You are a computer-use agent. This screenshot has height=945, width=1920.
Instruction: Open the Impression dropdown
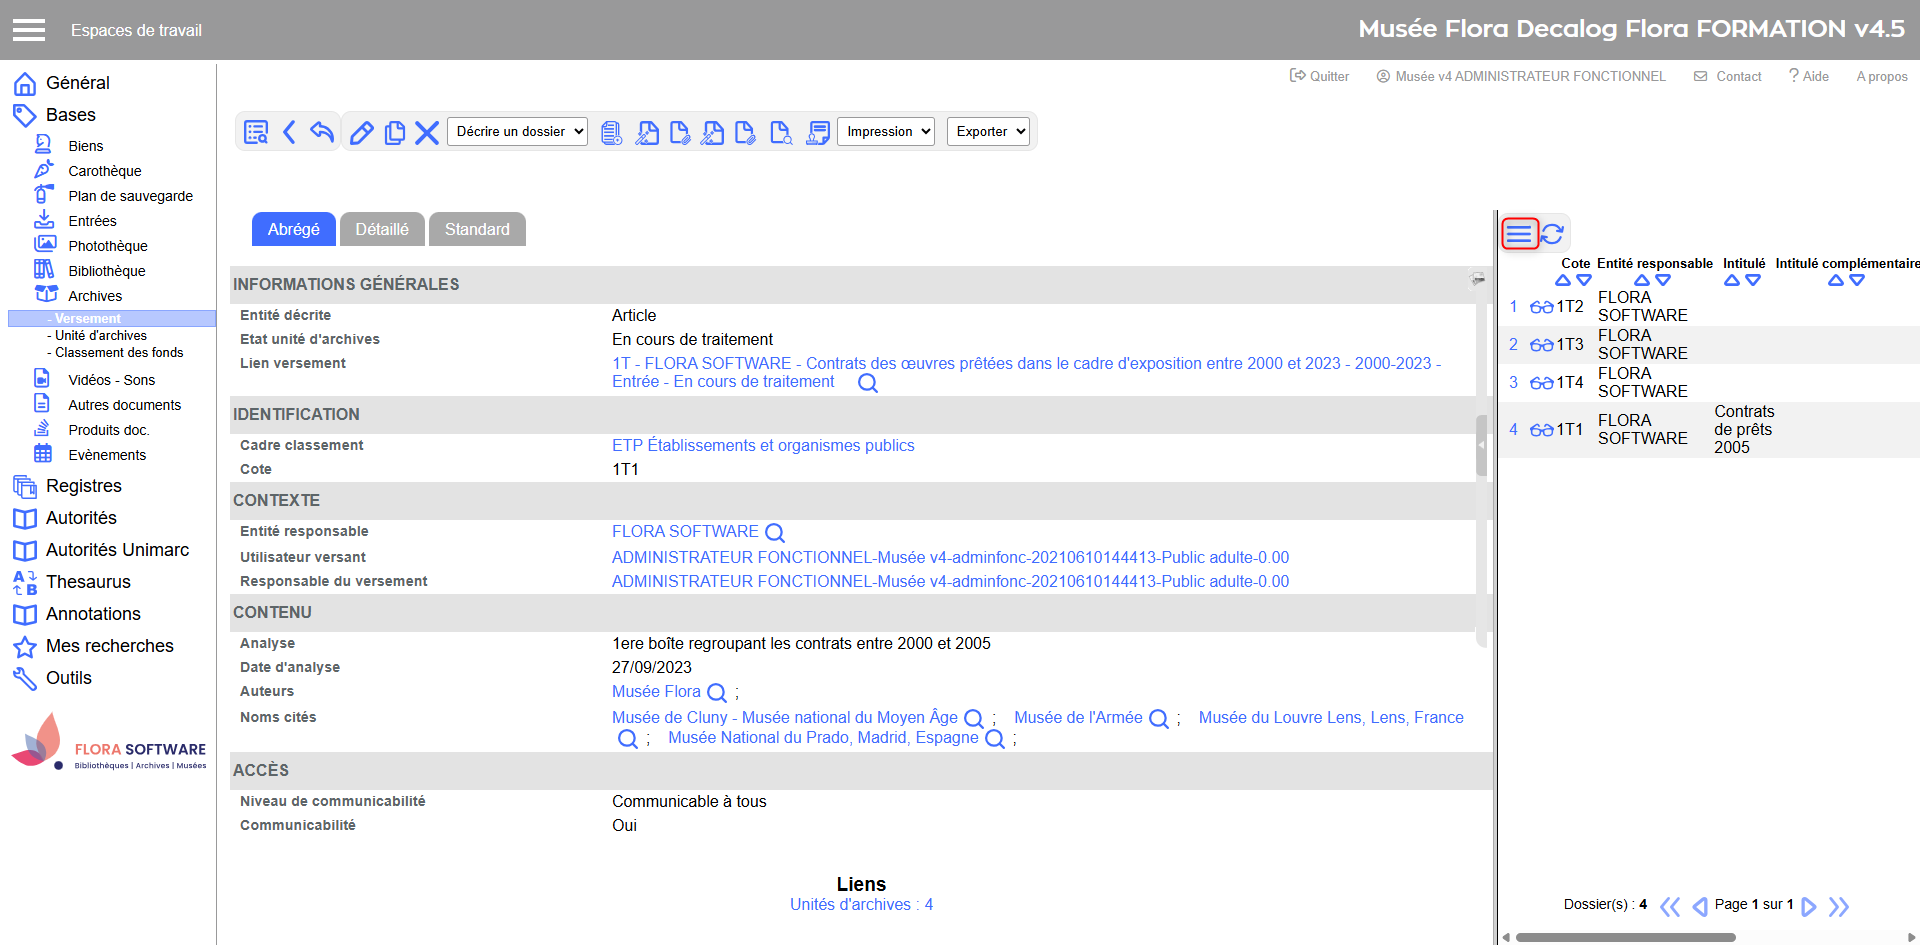click(885, 132)
